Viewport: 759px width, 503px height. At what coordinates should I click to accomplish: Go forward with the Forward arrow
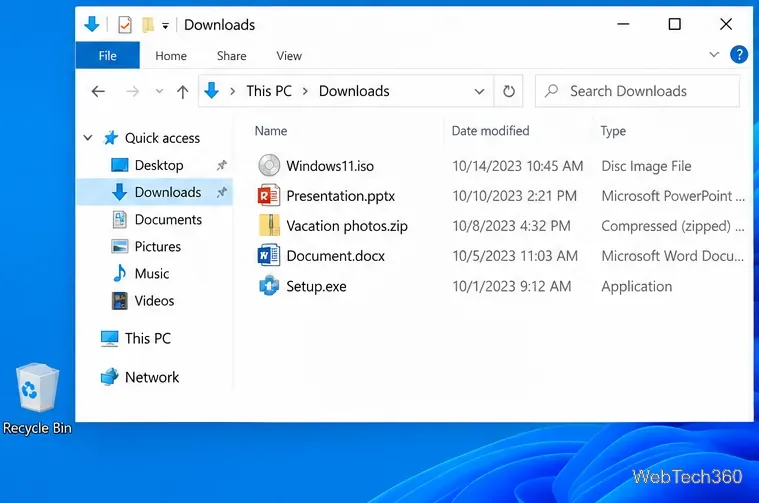click(x=132, y=91)
